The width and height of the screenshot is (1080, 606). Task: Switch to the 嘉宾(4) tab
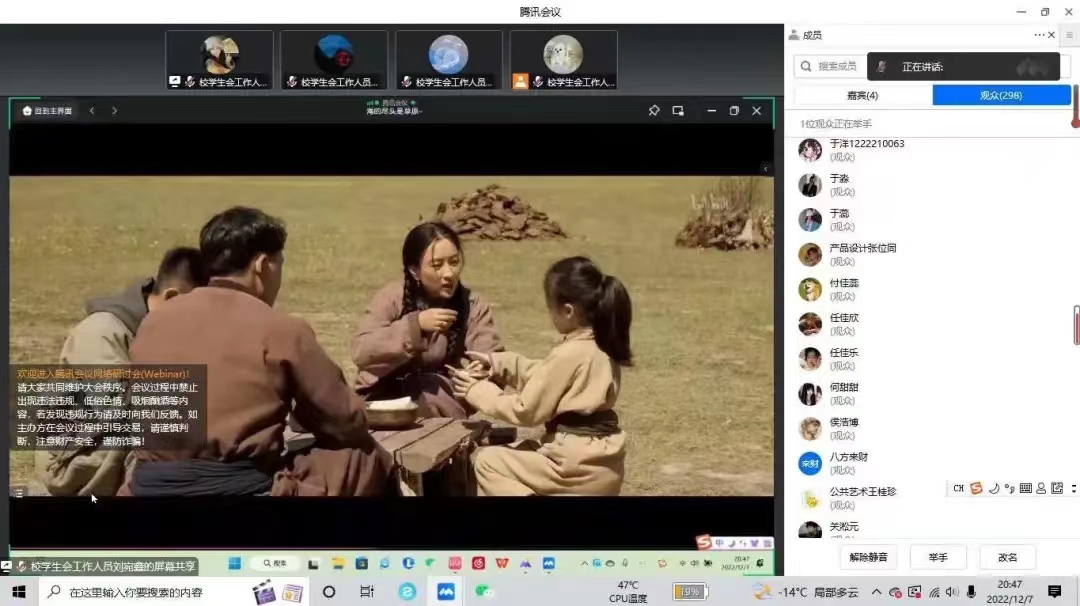(x=862, y=96)
